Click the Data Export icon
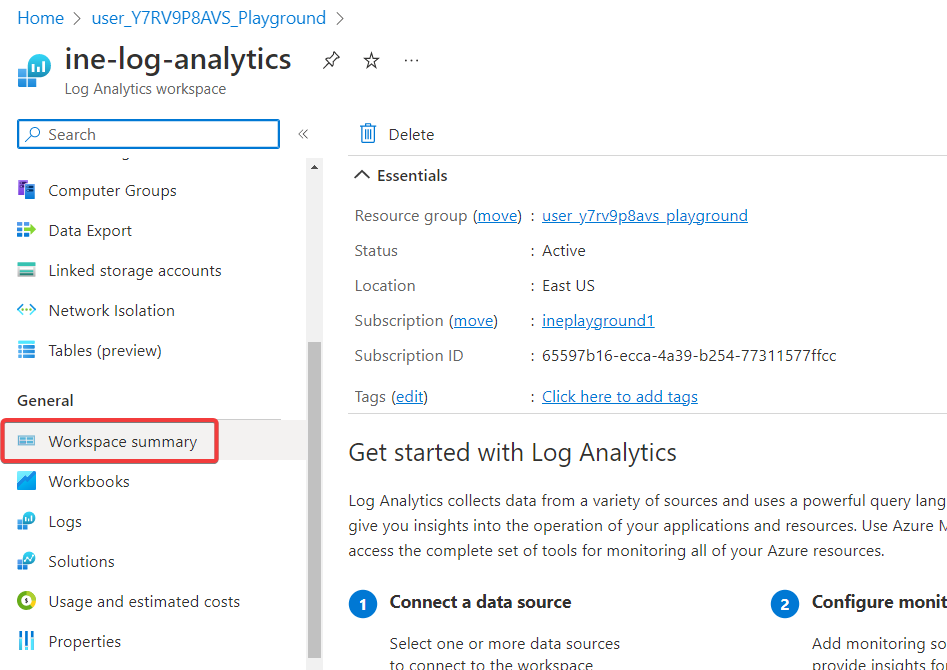Screen dimensions: 947x670 (27, 230)
